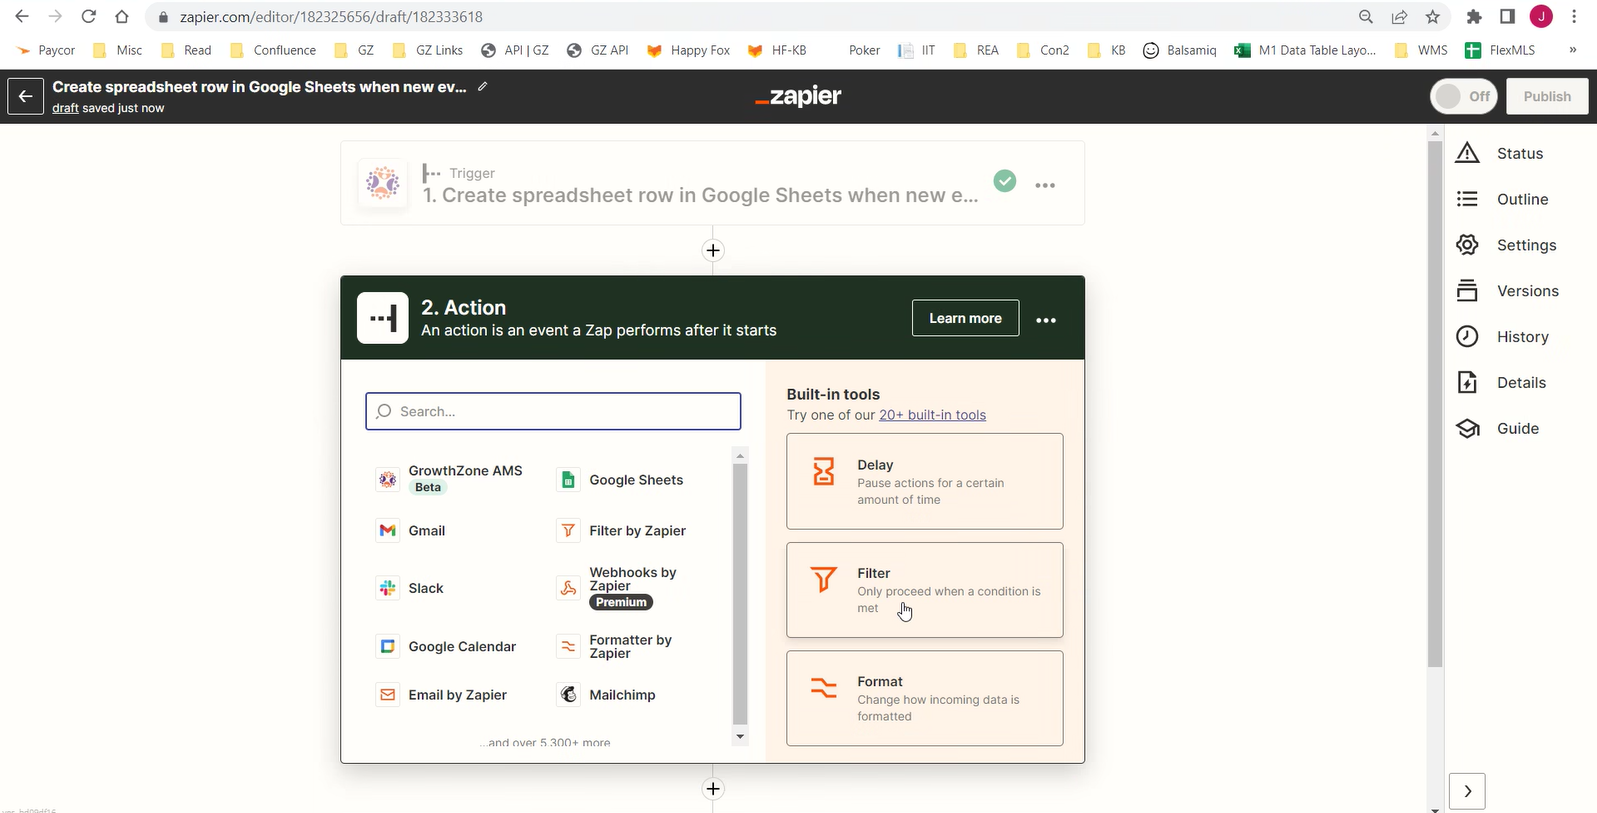Click app list scrollbar down arrow
Screen dimensions: 1597x813
(740, 737)
